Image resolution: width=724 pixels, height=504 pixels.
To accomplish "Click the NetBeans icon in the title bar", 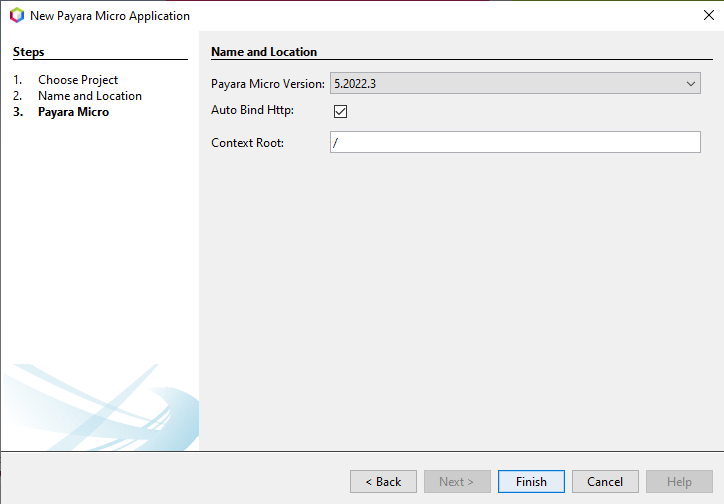I will (16, 16).
